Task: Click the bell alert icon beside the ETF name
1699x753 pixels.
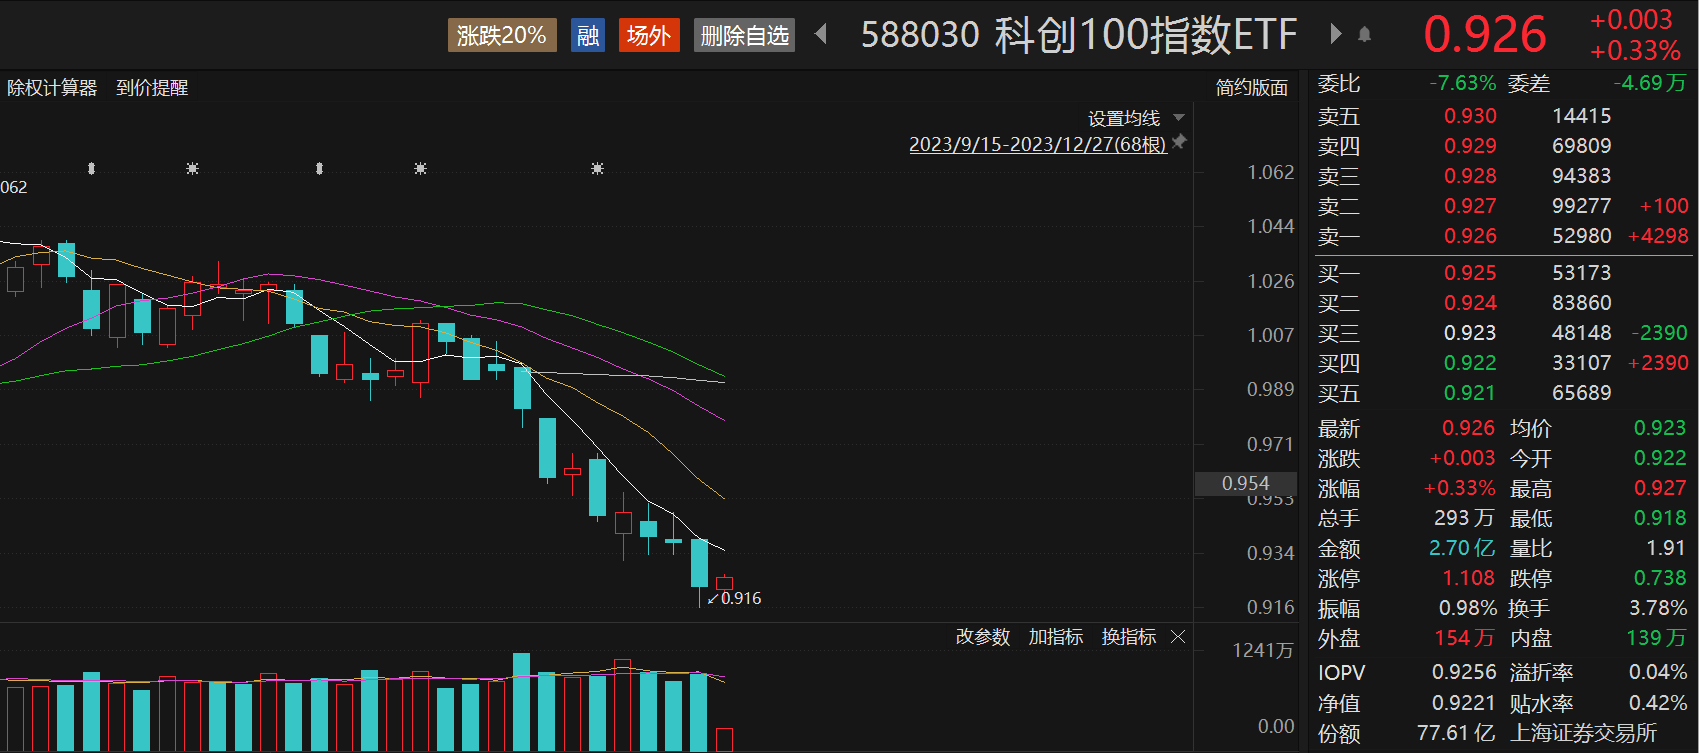Action: point(1364,35)
